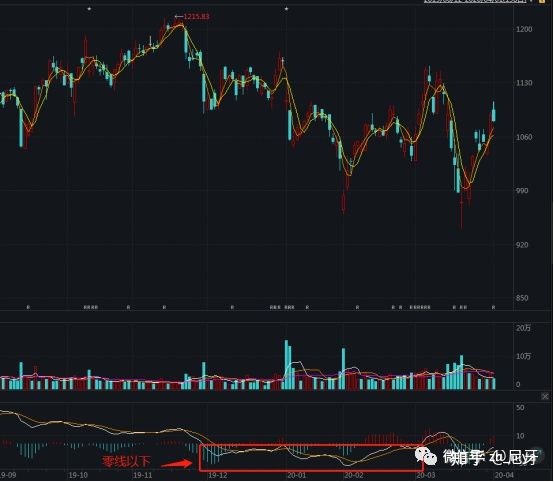Click the 20万 volume axis label
The height and width of the screenshot is (482, 554).
(523, 328)
